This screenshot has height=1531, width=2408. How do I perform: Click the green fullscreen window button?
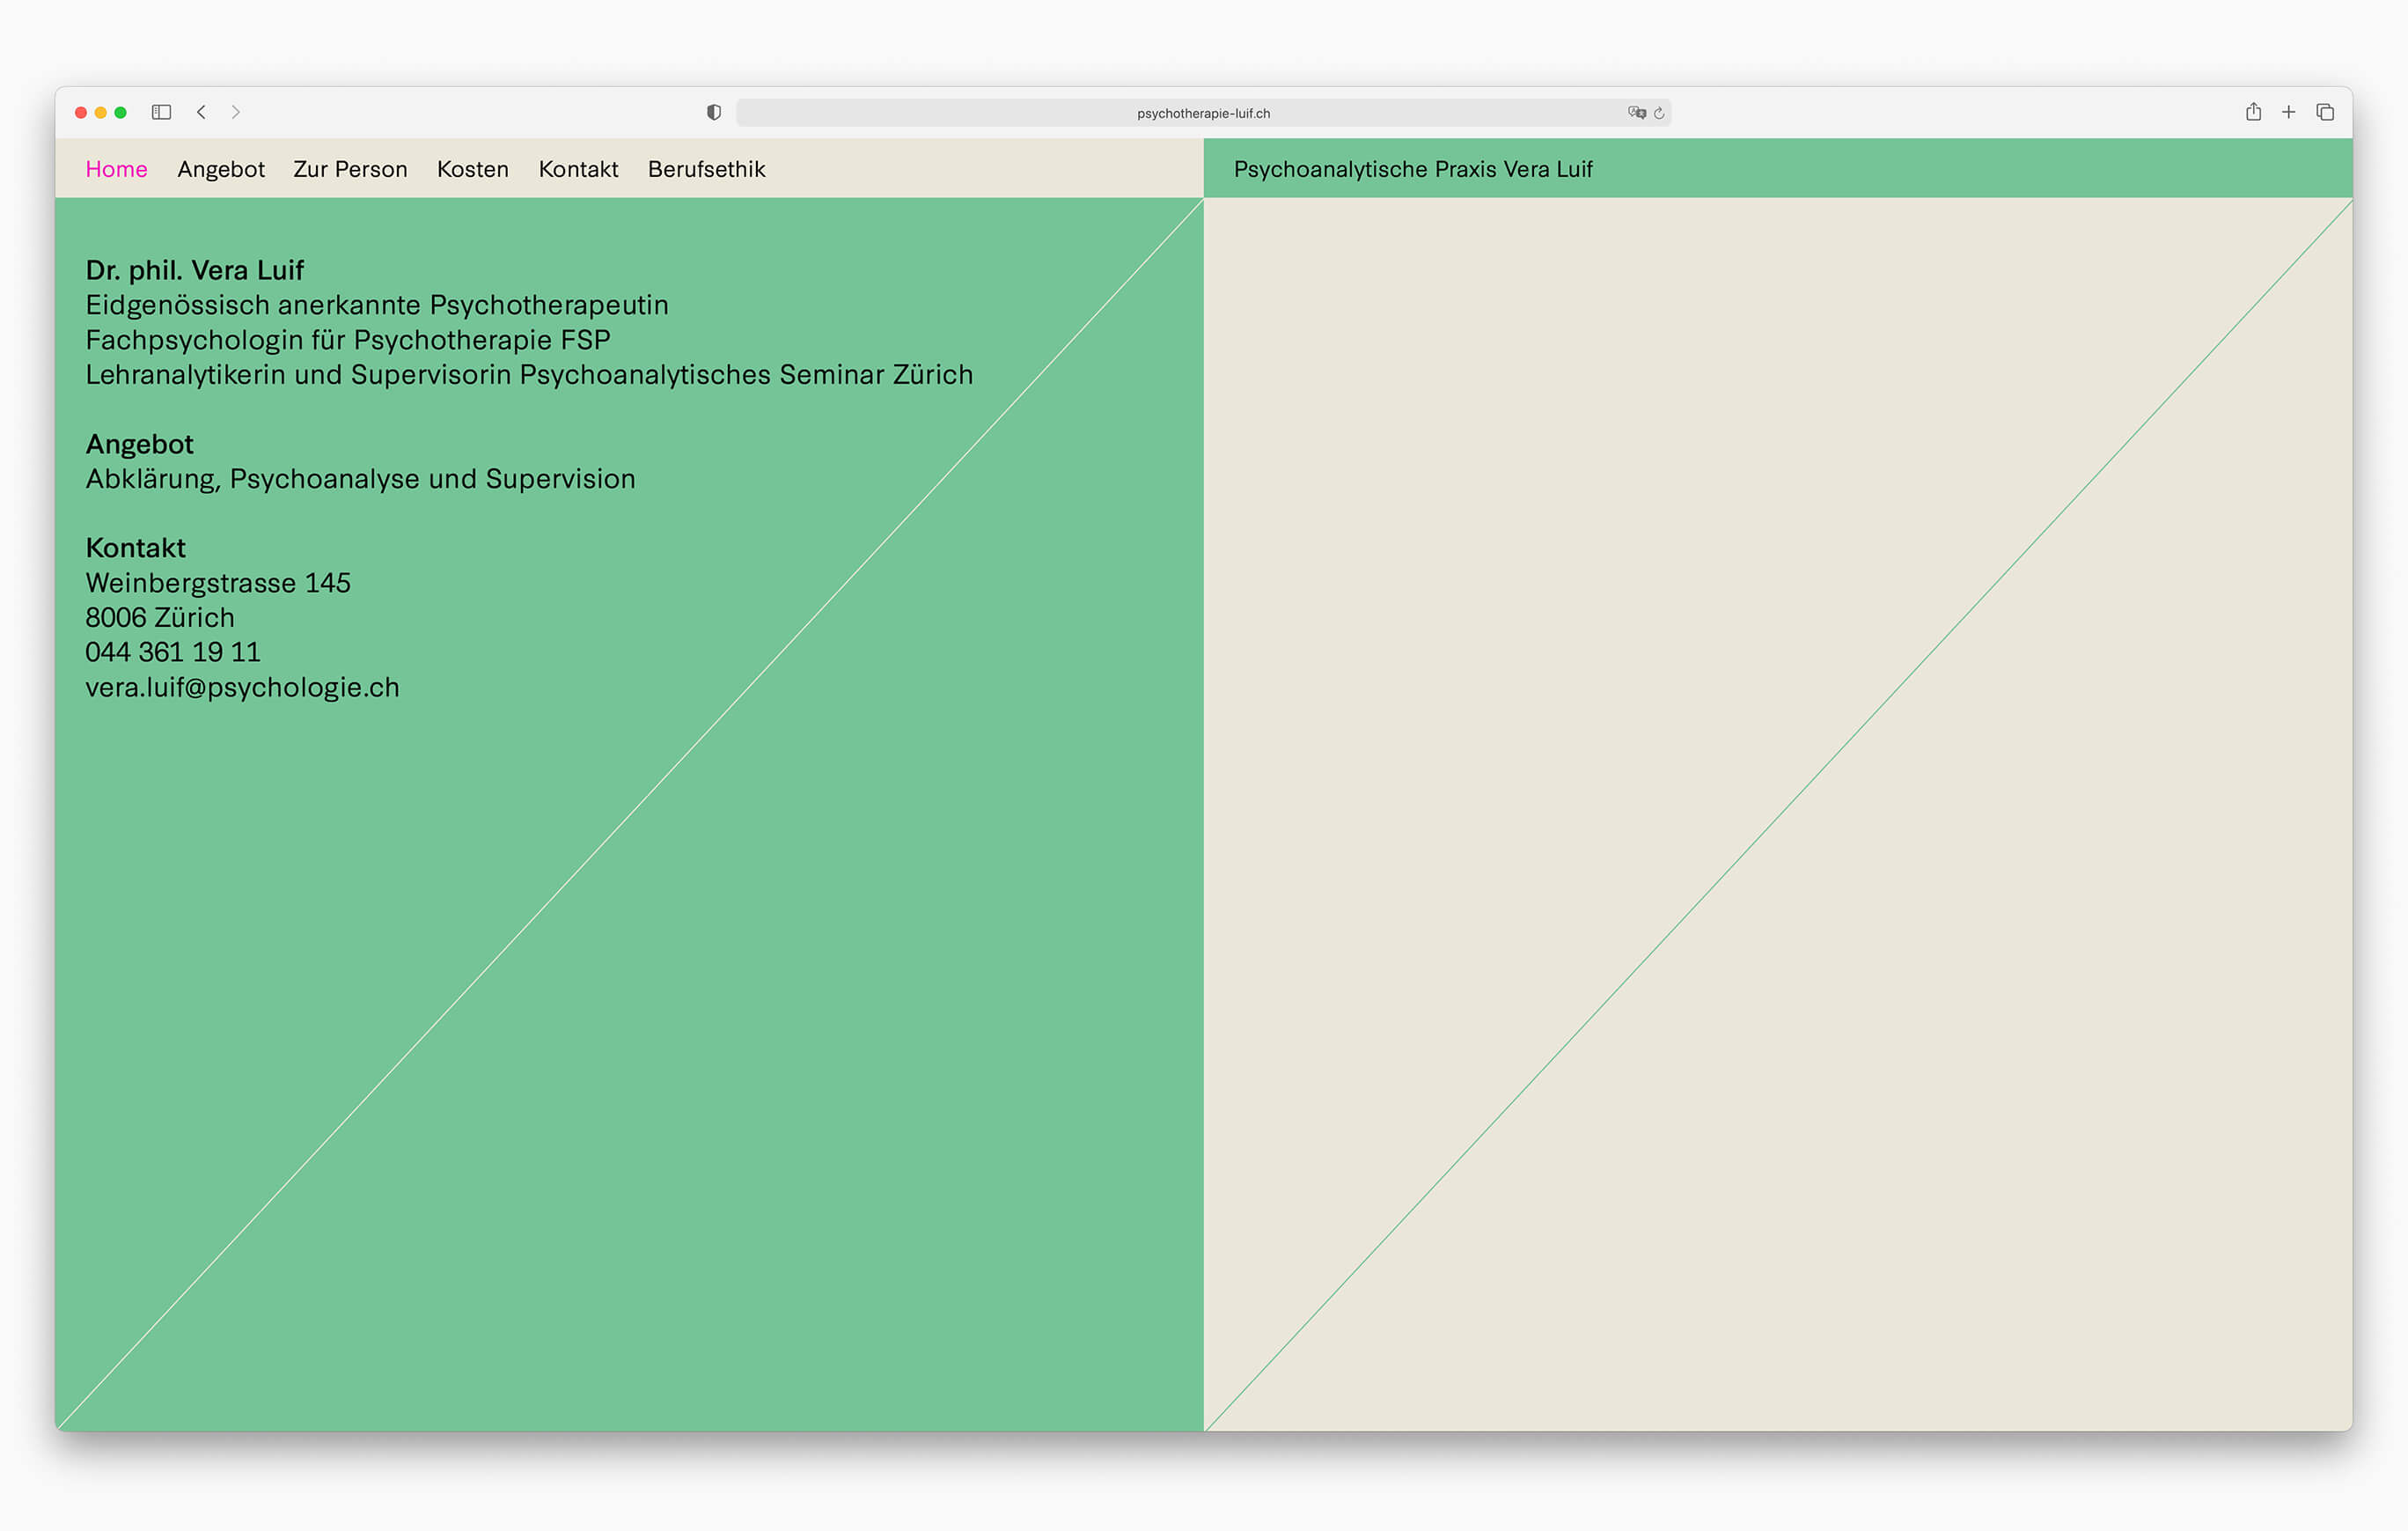[121, 112]
